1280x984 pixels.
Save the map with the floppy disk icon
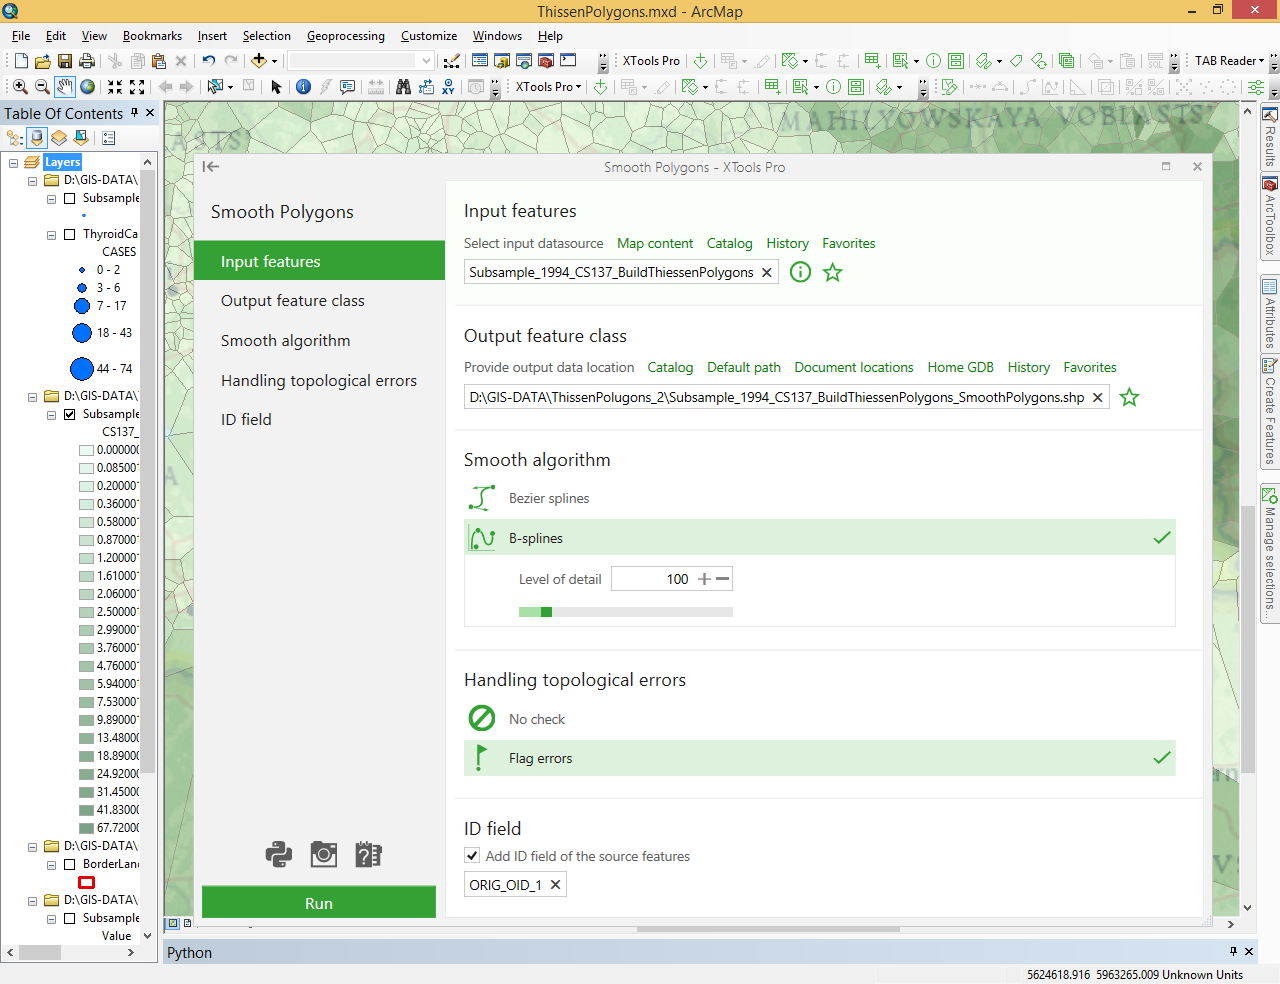point(65,61)
